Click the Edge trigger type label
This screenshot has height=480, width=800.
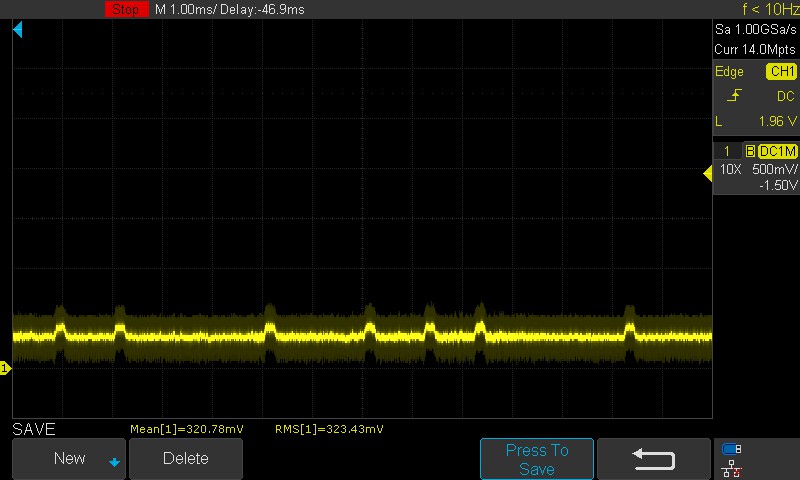[x=729, y=72]
